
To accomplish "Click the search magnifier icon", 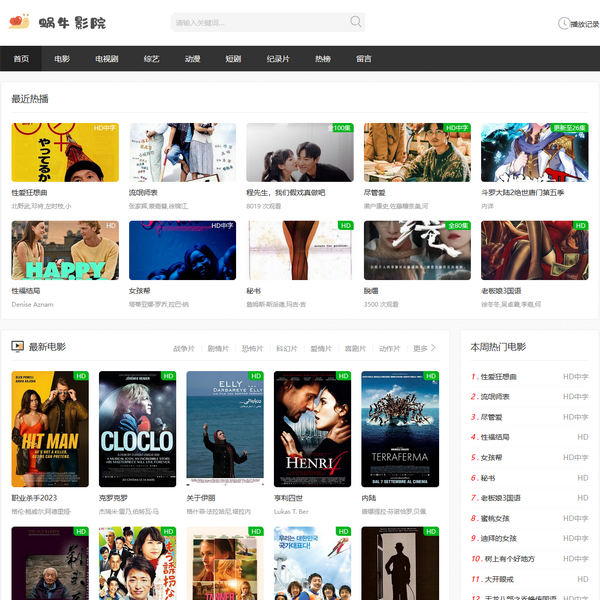I will click(x=356, y=22).
